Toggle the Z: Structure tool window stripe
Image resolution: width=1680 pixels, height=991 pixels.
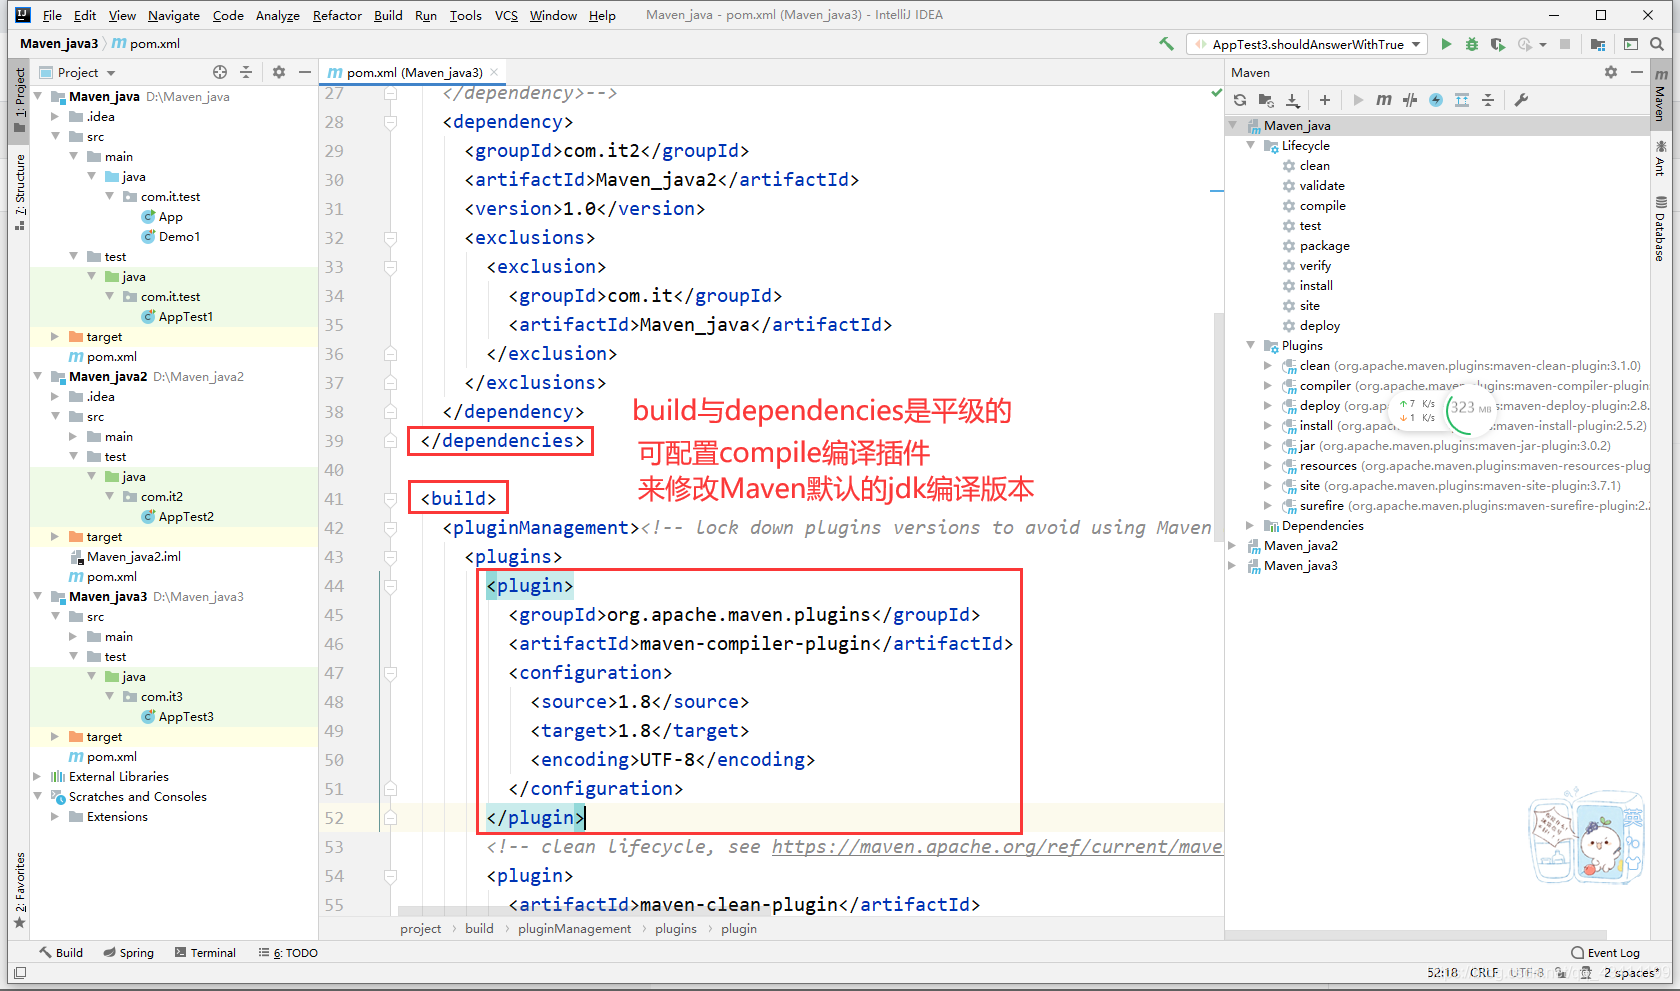(x=19, y=192)
